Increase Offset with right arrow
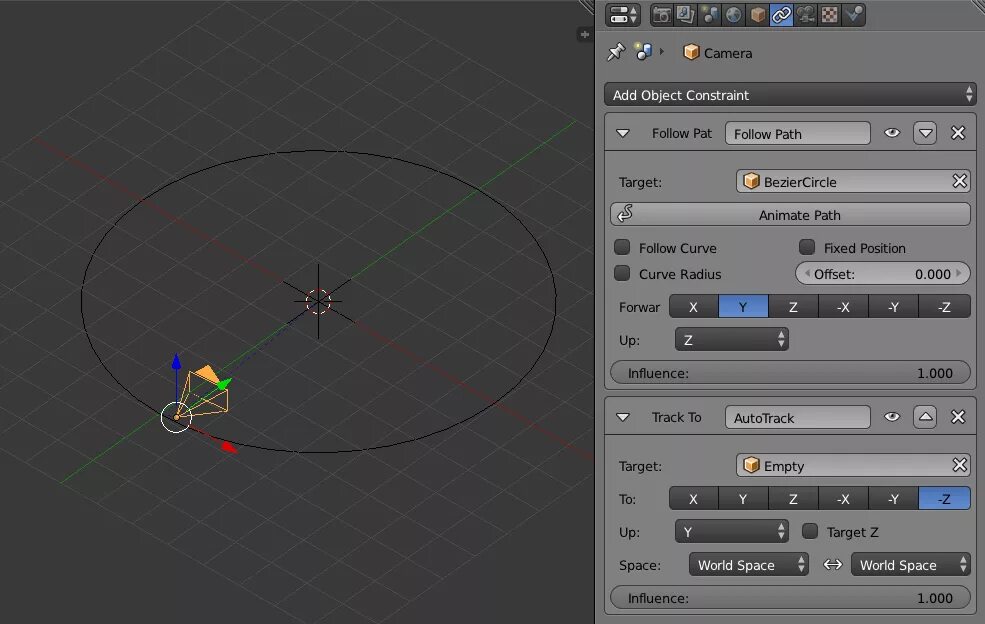The image size is (985, 624). [x=959, y=273]
